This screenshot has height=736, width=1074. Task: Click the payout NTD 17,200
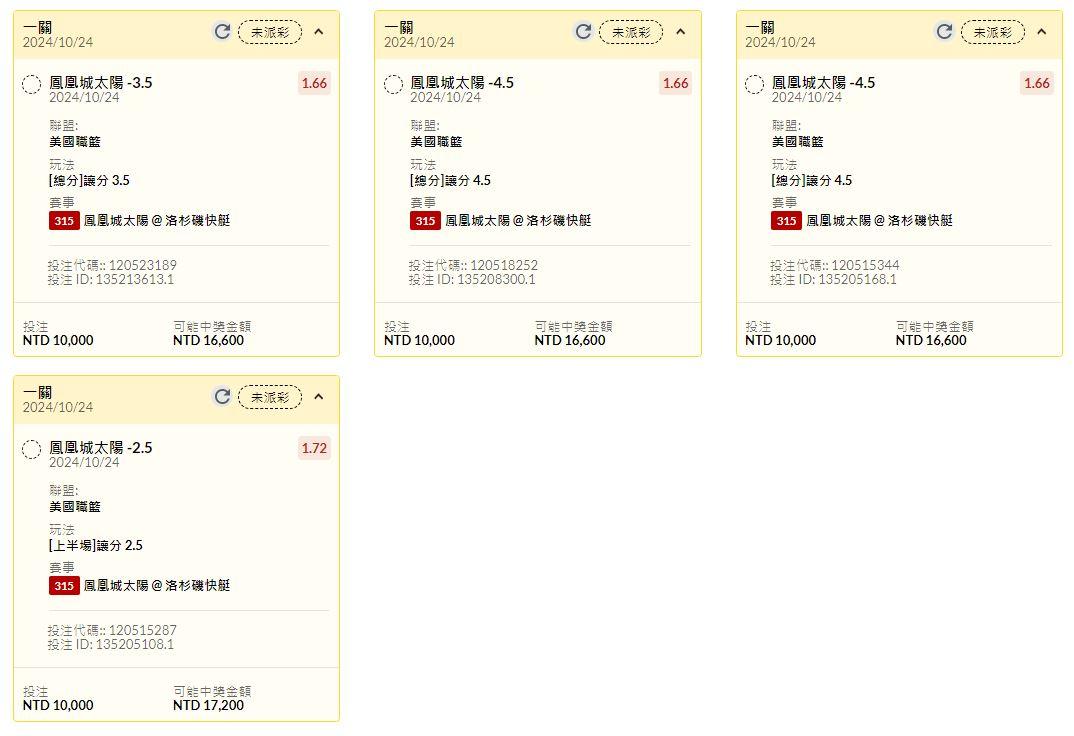pyautogui.click(x=208, y=705)
